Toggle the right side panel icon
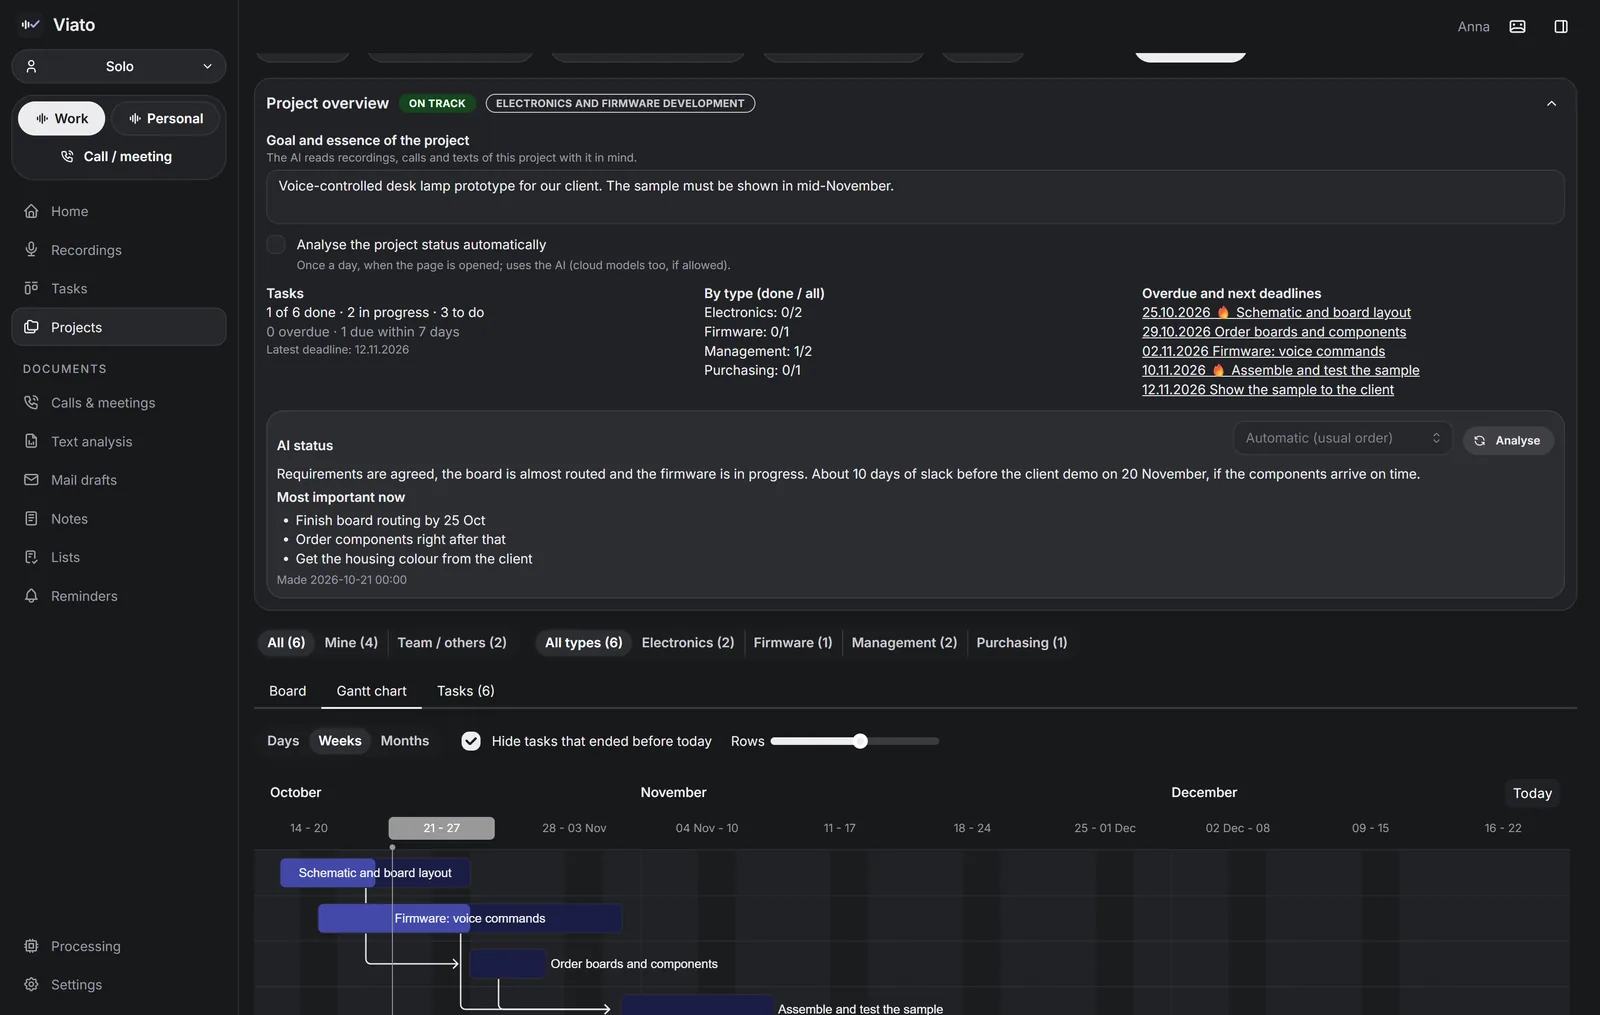The width and height of the screenshot is (1600, 1015). 1561,27
